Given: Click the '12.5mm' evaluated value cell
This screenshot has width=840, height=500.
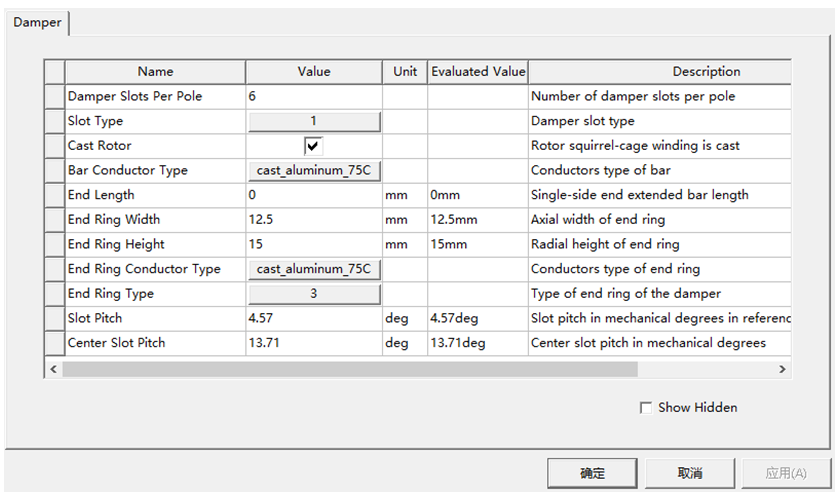Looking at the screenshot, I should tap(478, 220).
